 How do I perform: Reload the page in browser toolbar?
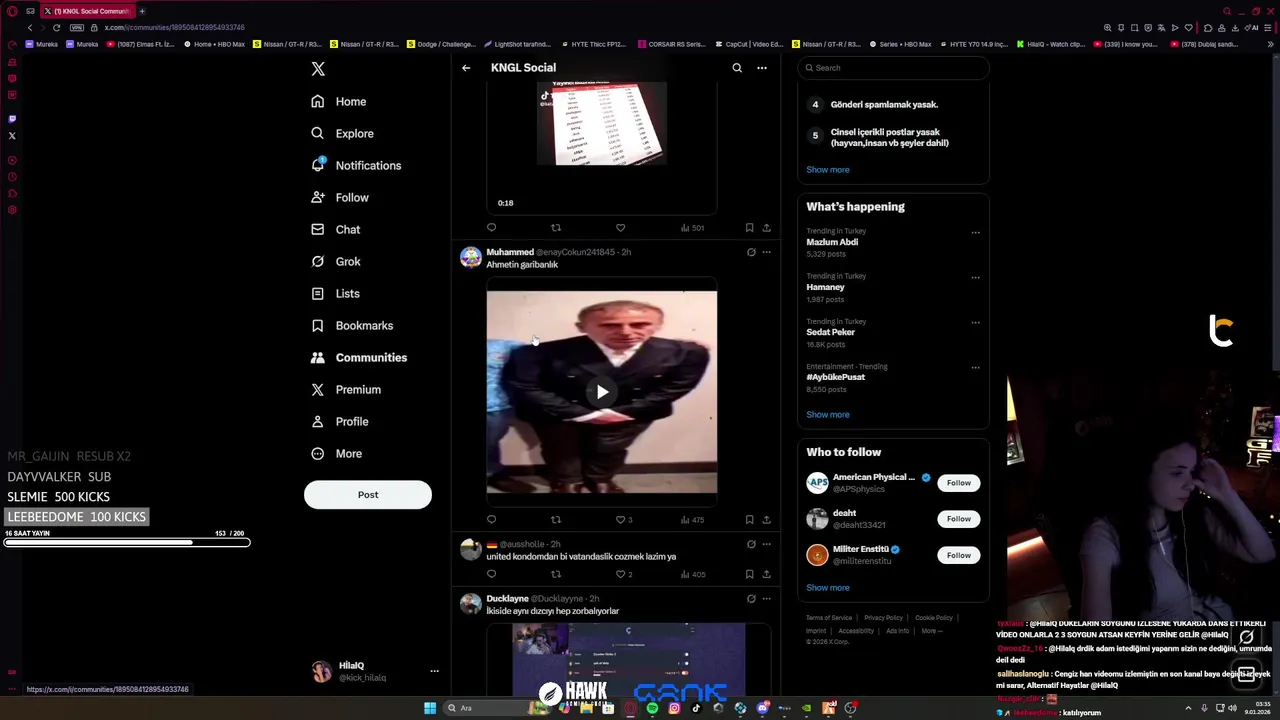pos(56,27)
